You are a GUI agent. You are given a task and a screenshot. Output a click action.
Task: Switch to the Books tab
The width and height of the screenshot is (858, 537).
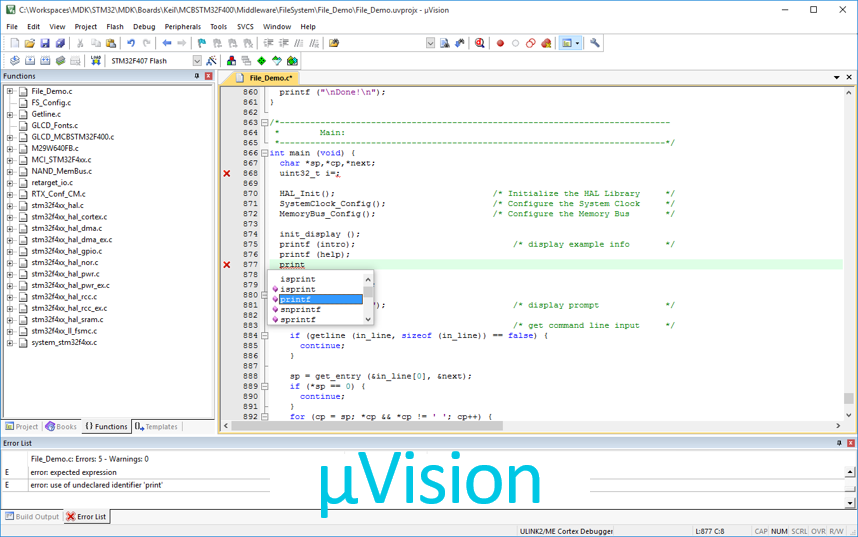(x=61, y=426)
